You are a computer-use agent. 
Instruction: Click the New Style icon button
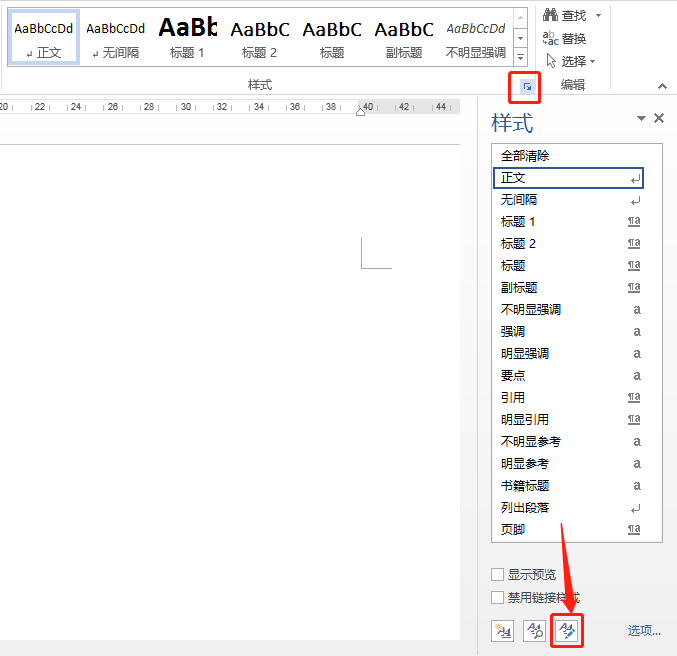[x=503, y=631]
